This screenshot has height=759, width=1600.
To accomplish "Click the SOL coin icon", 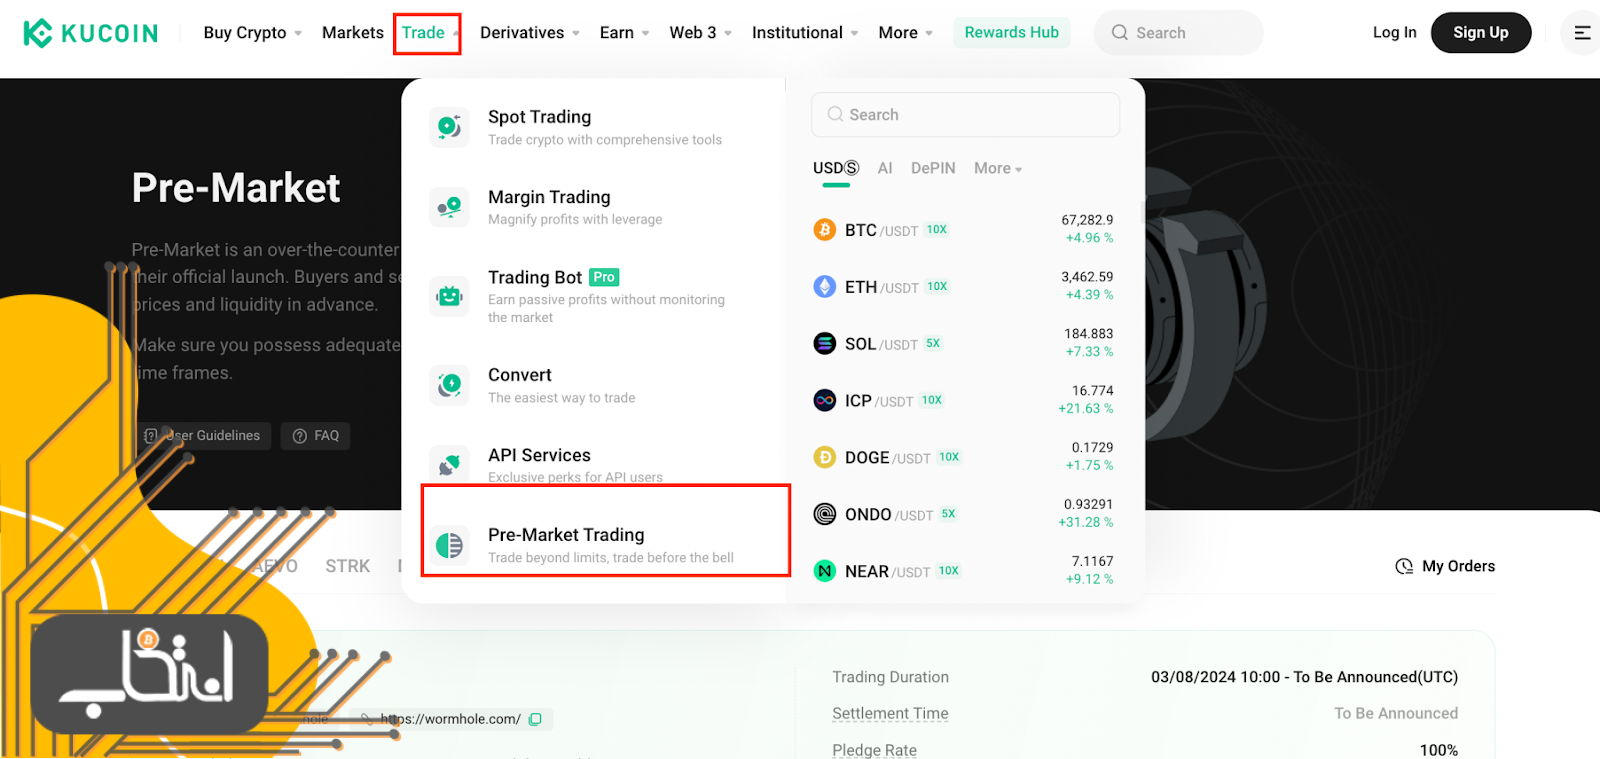I will coord(825,344).
